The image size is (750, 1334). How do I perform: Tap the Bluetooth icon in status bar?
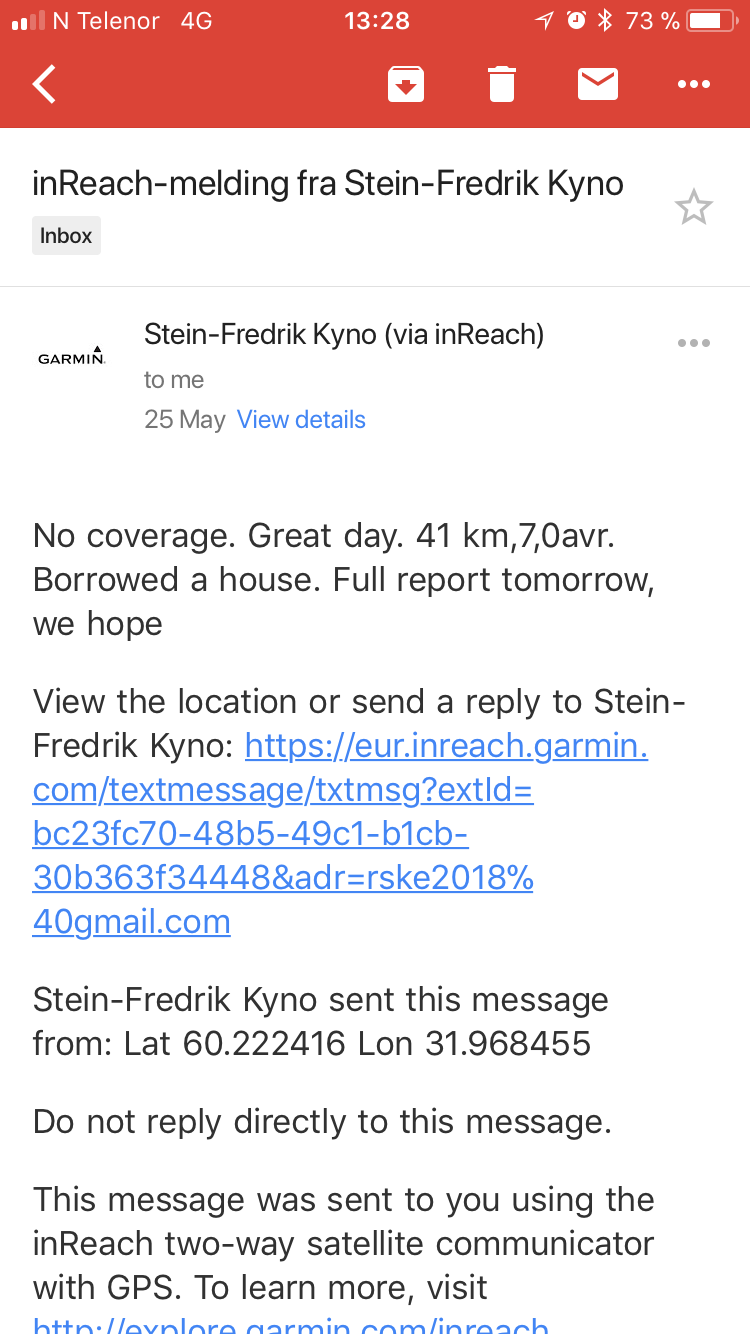point(604,21)
